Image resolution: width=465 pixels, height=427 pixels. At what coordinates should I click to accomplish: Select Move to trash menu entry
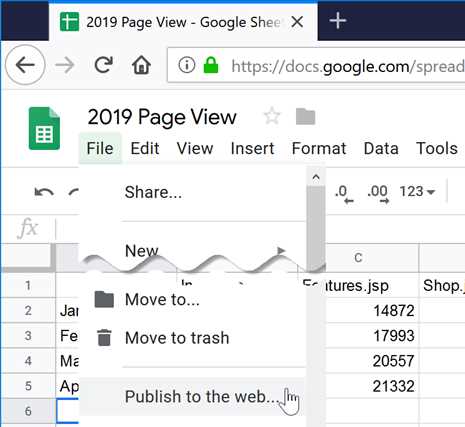click(x=192, y=338)
